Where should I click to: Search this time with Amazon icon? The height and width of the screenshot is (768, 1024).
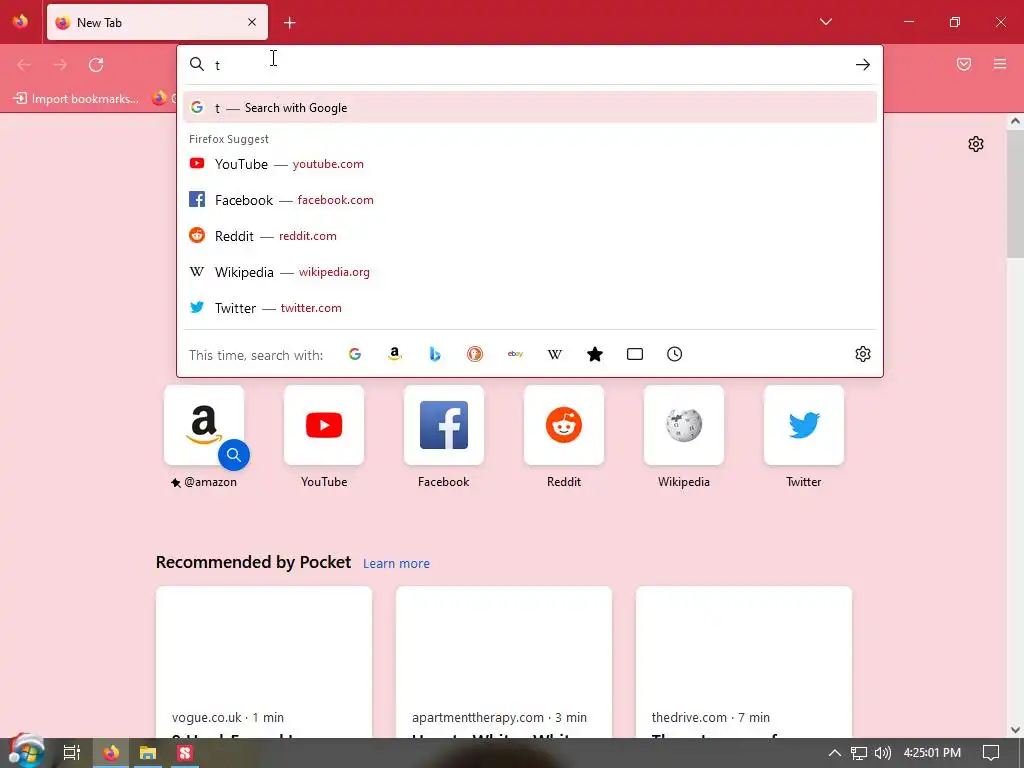coord(394,354)
